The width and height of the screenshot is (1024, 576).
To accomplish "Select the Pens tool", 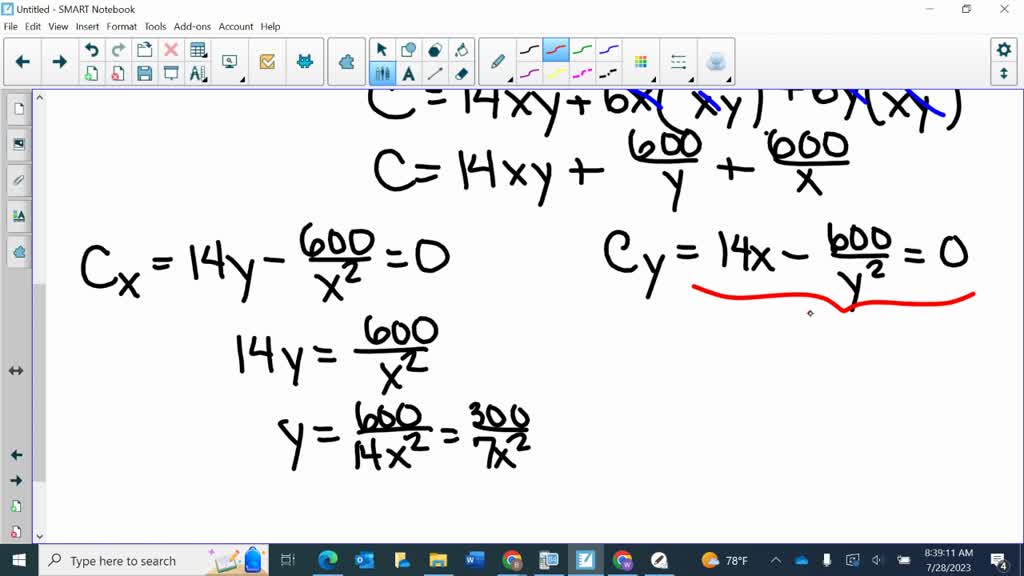I will 382,74.
